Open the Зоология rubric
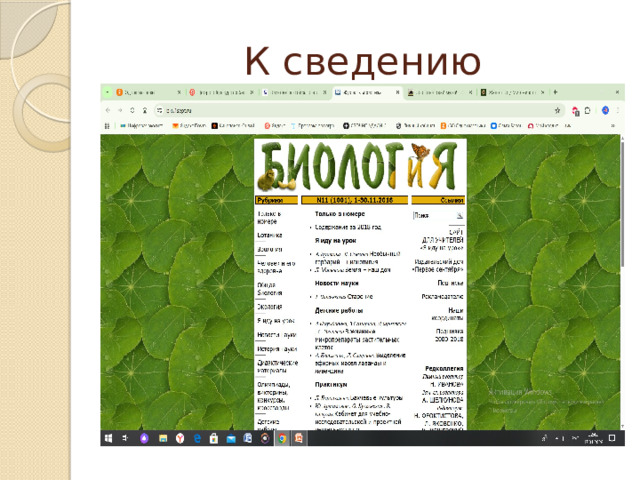640x480 pixels. [x=270, y=249]
